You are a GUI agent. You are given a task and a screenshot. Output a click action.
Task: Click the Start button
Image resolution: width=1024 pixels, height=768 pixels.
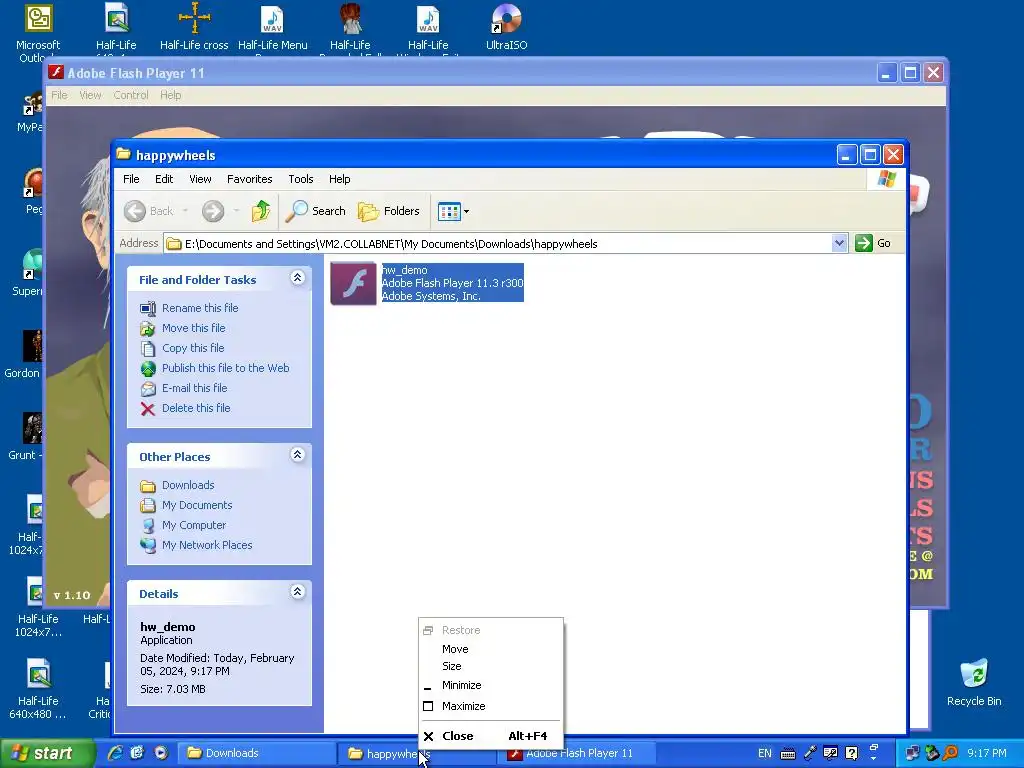click(46, 753)
